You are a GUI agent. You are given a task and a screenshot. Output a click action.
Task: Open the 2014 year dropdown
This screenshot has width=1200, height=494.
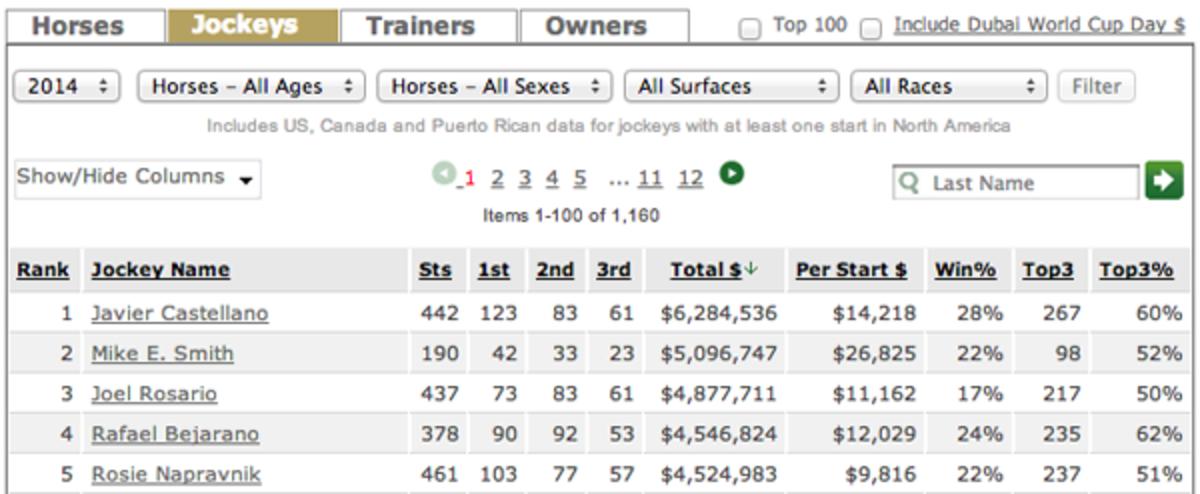(x=67, y=87)
